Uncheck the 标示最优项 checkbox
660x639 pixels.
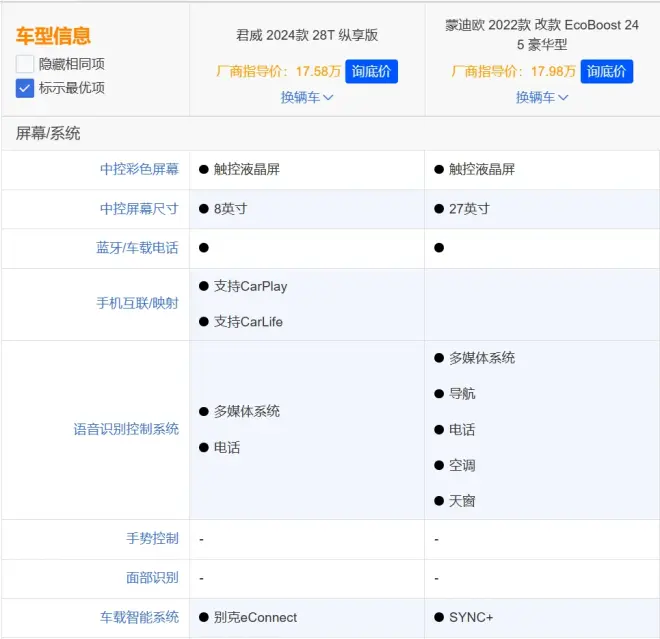pos(25,88)
